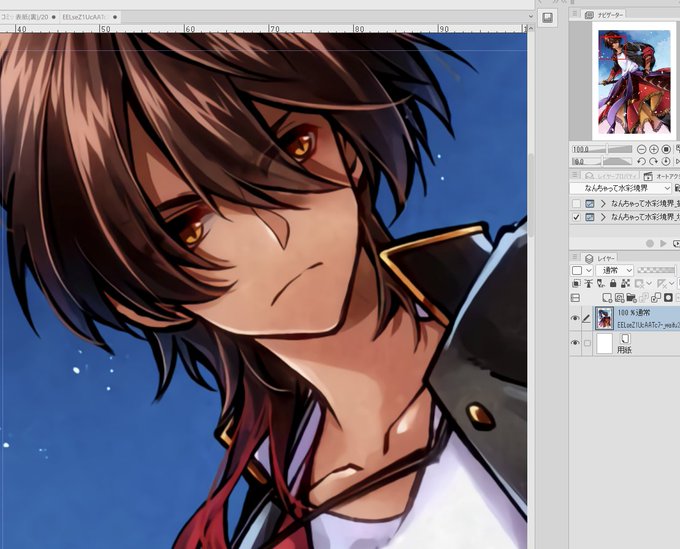Hide the 用紙 paper layer

point(575,343)
